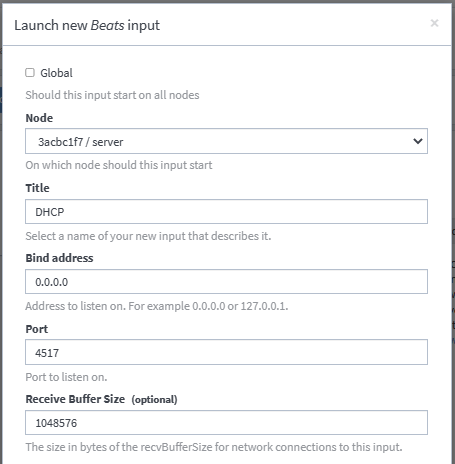Screen dimensions: 455x464
Task: Click the Bind address label
Action: 59,258
